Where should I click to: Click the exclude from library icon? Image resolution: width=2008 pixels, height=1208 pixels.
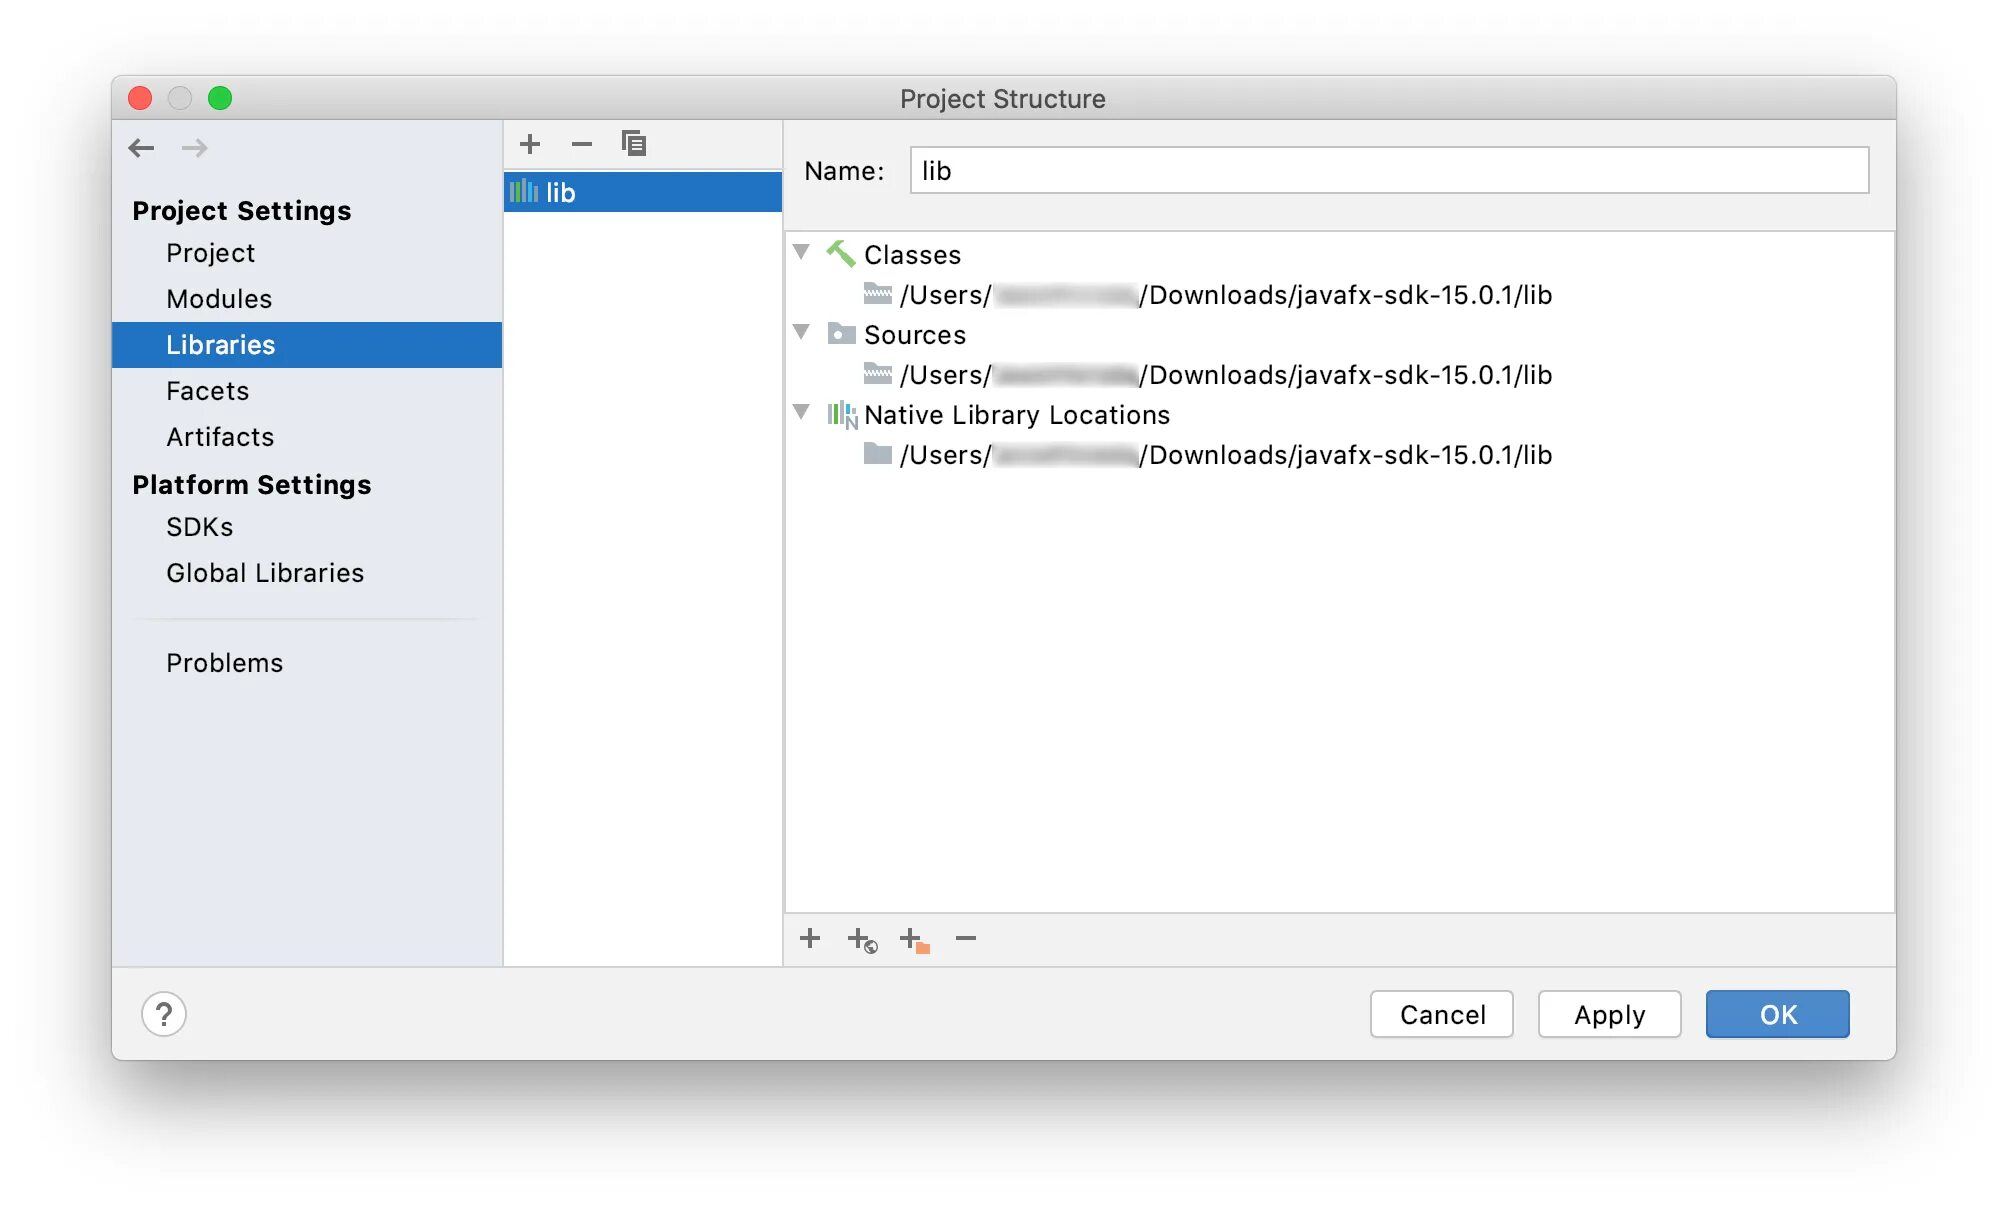click(914, 940)
